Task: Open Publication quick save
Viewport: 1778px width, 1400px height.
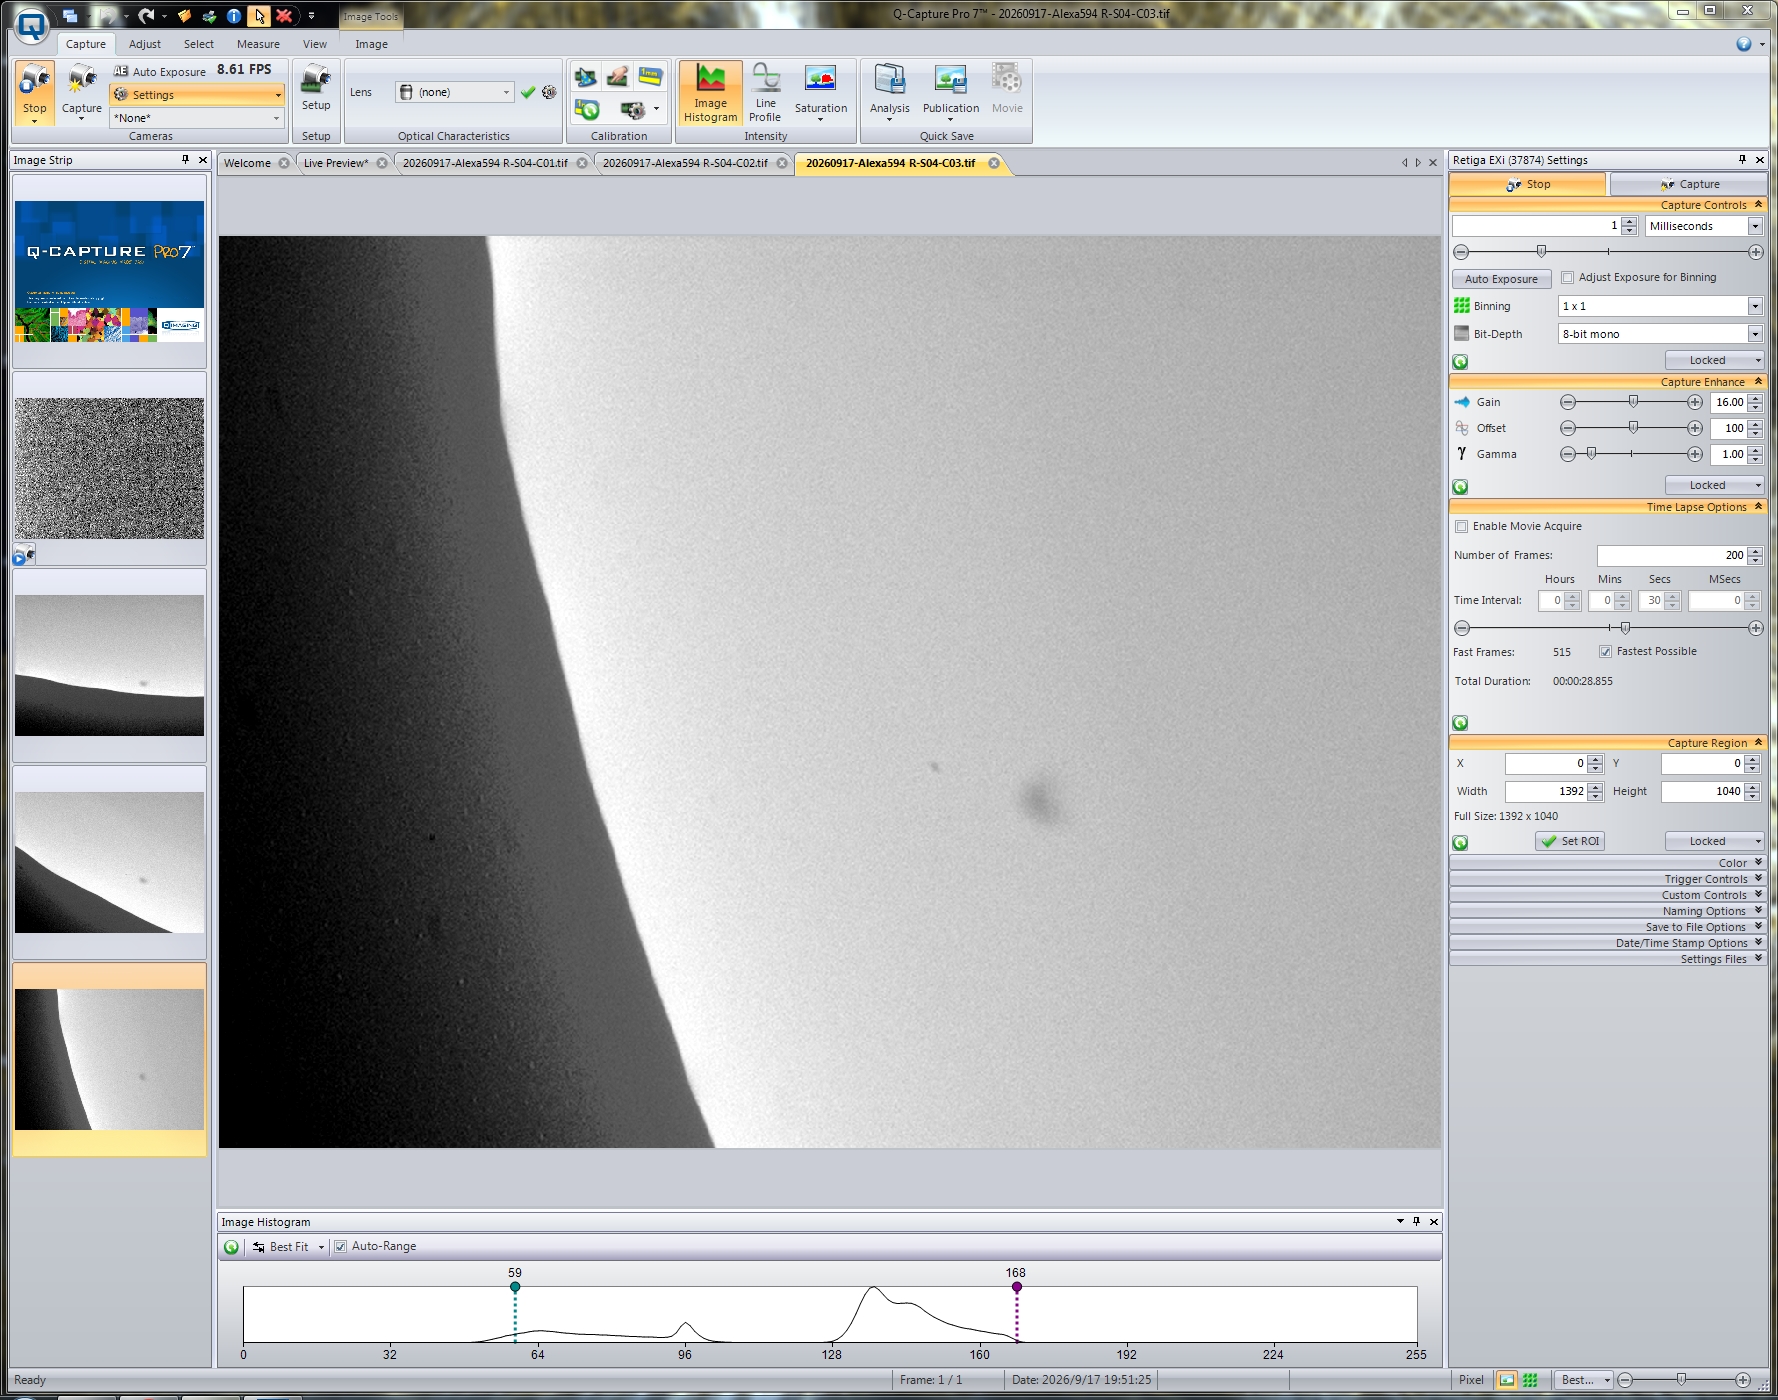Action: pos(950,93)
